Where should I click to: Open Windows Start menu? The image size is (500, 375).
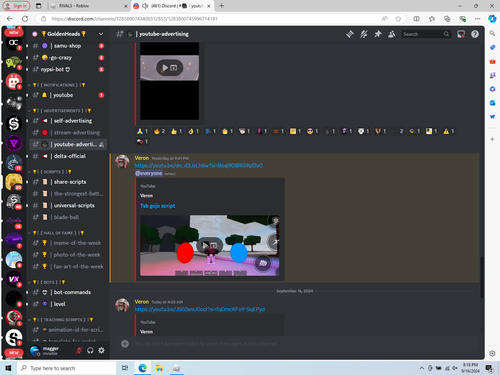click(8, 368)
